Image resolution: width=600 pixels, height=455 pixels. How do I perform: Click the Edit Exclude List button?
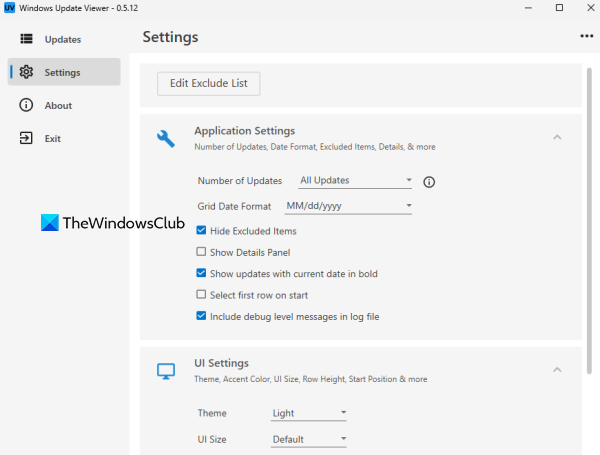coord(209,83)
